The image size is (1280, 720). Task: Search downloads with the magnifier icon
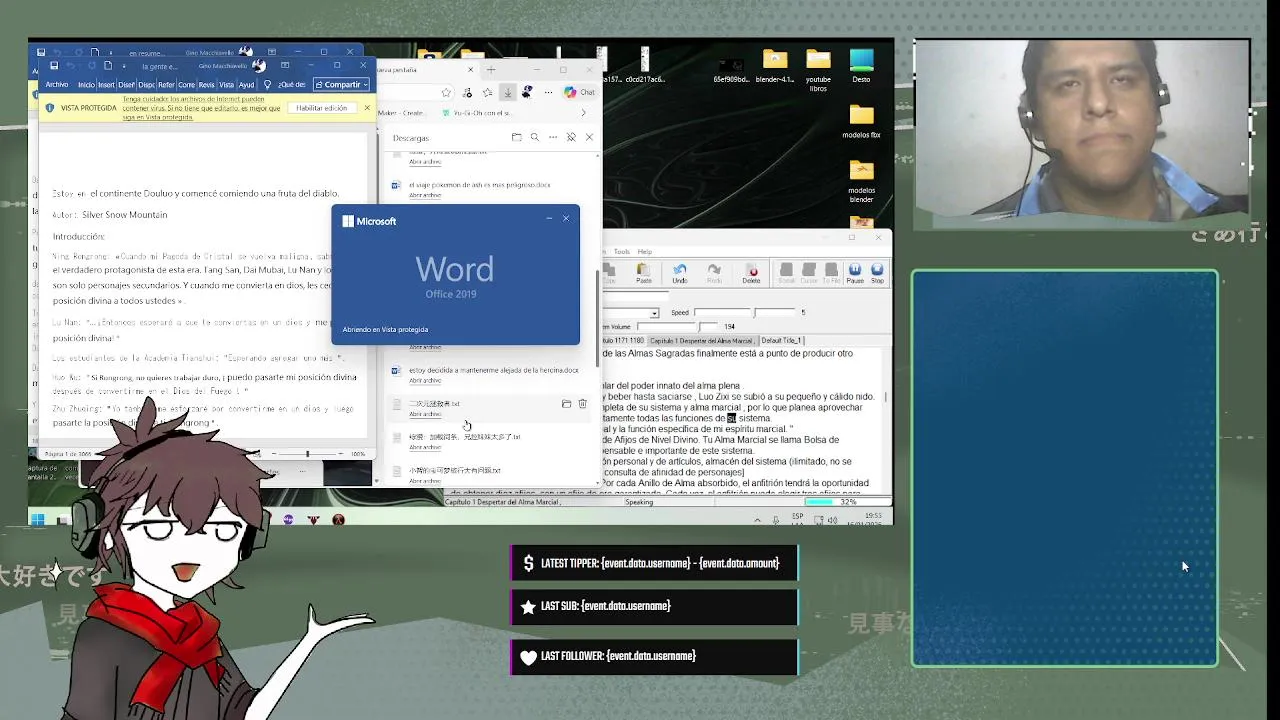click(x=534, y=137)
